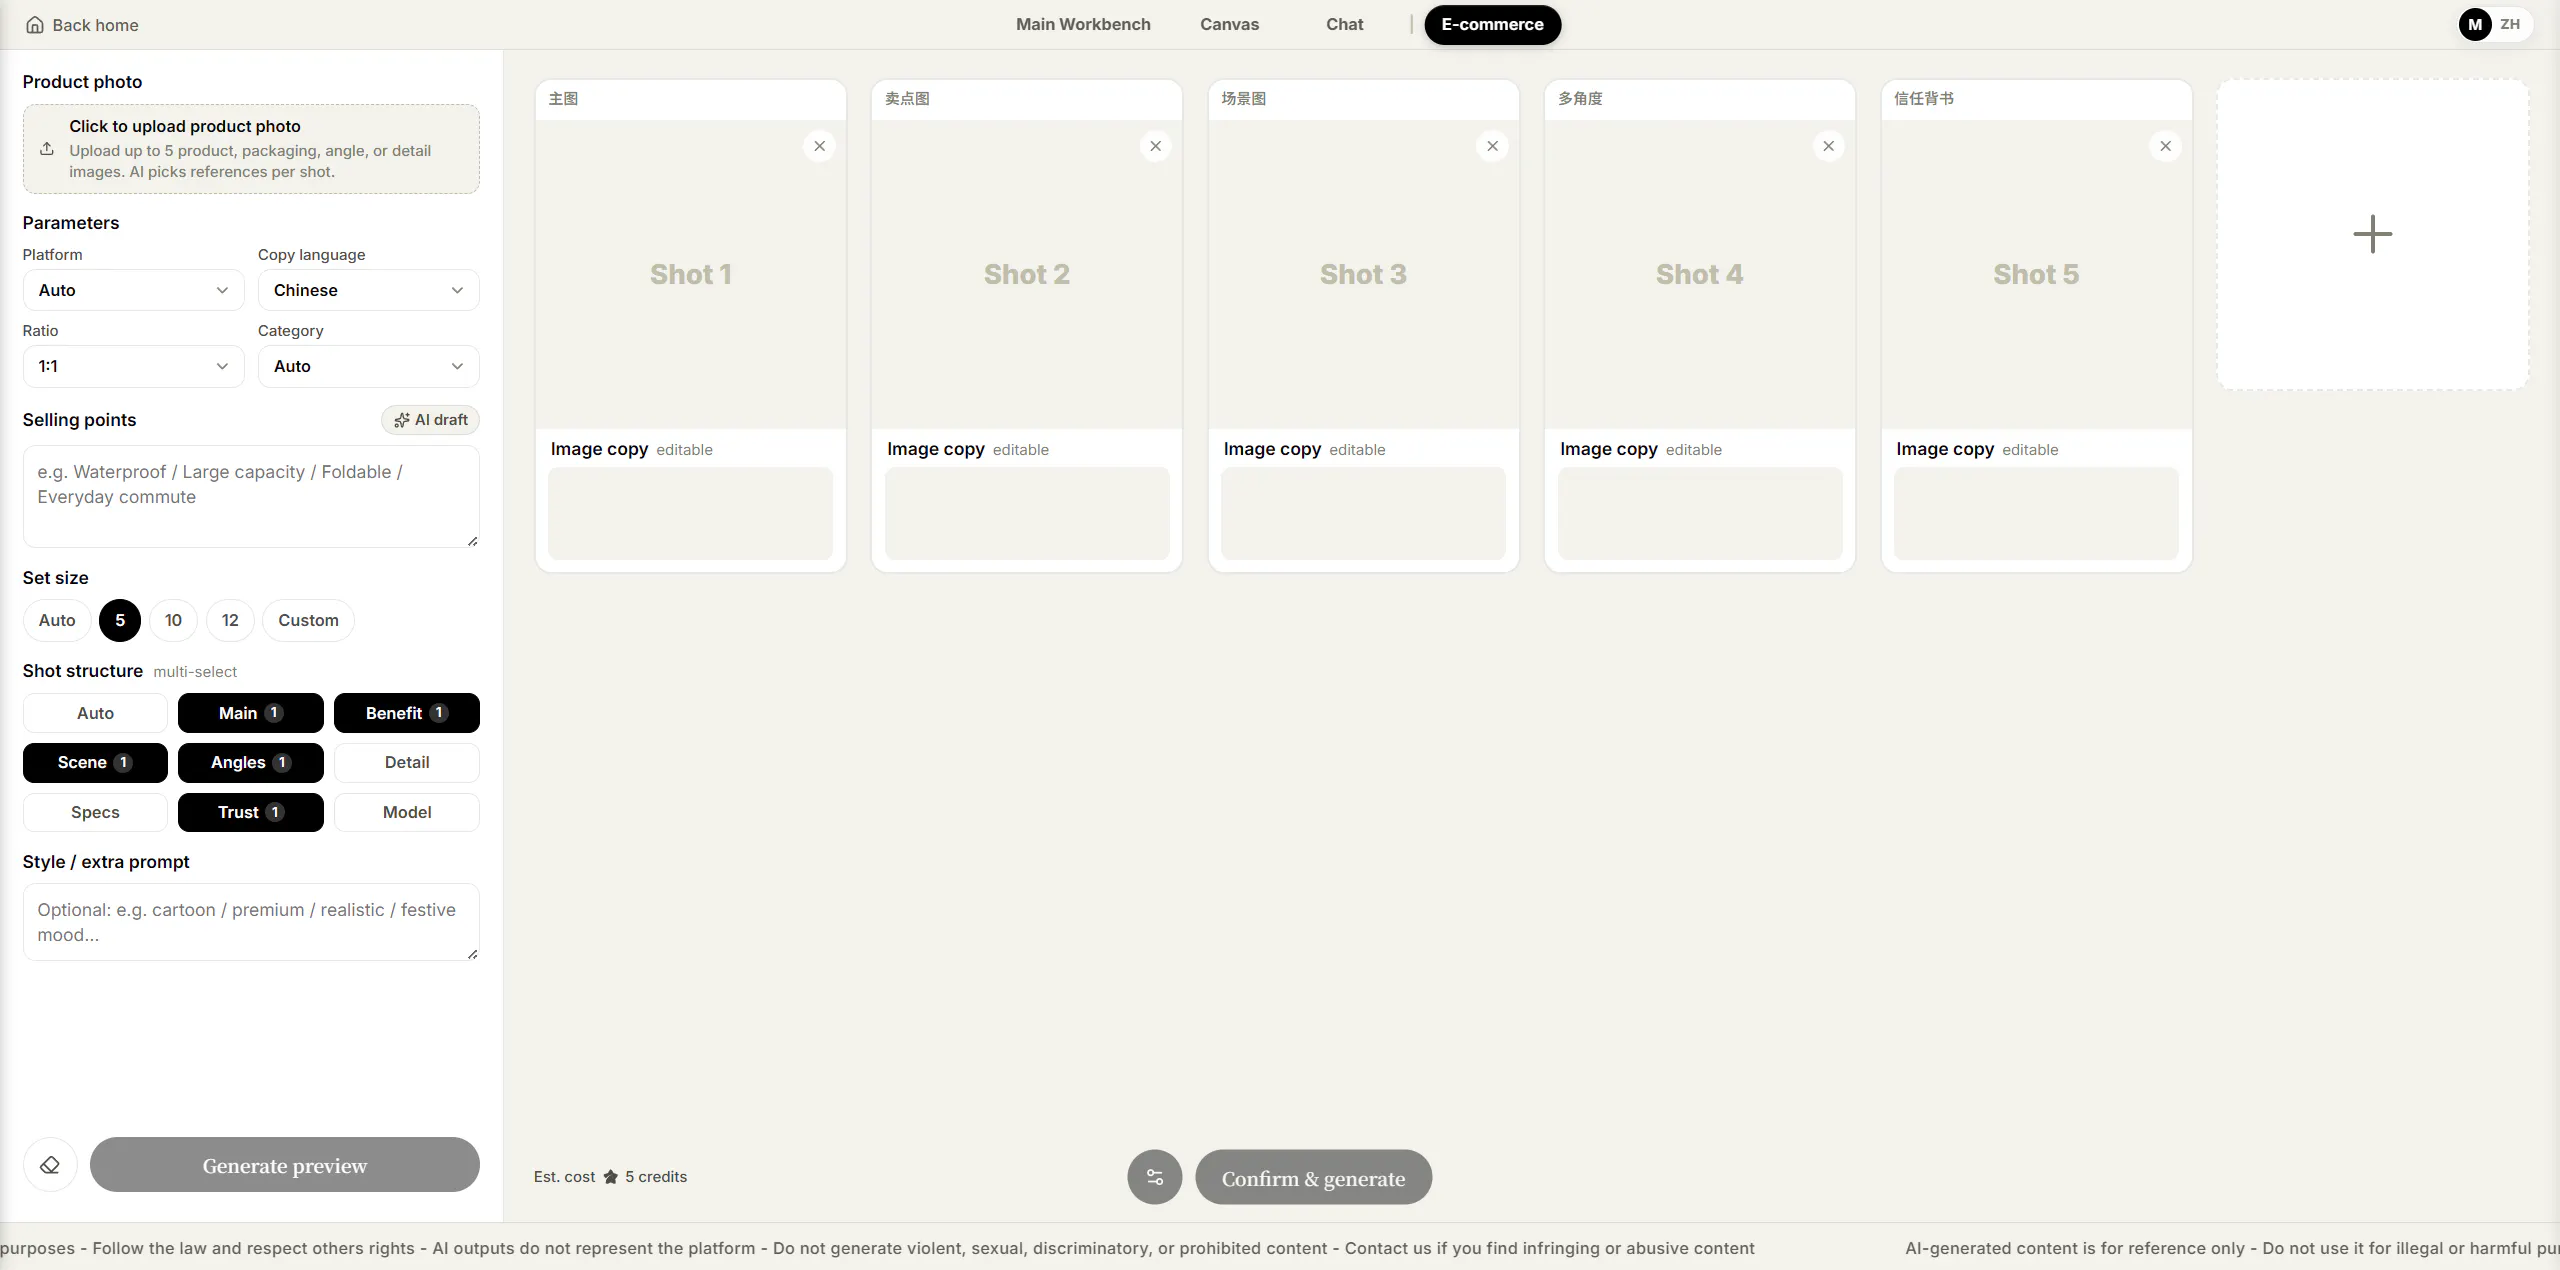Screen dimensions: 2560x1270
Task: Click the Shot 3 image placeholder
Action: (x=1363, y=274)
